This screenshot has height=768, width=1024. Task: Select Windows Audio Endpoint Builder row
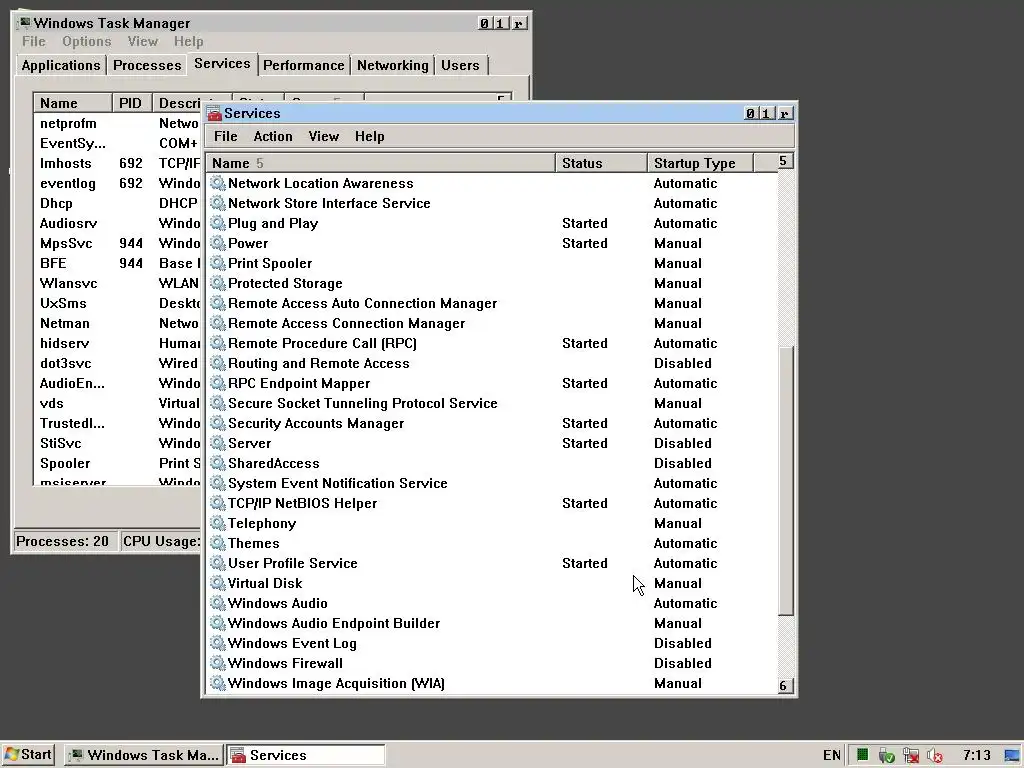(492, 624)
